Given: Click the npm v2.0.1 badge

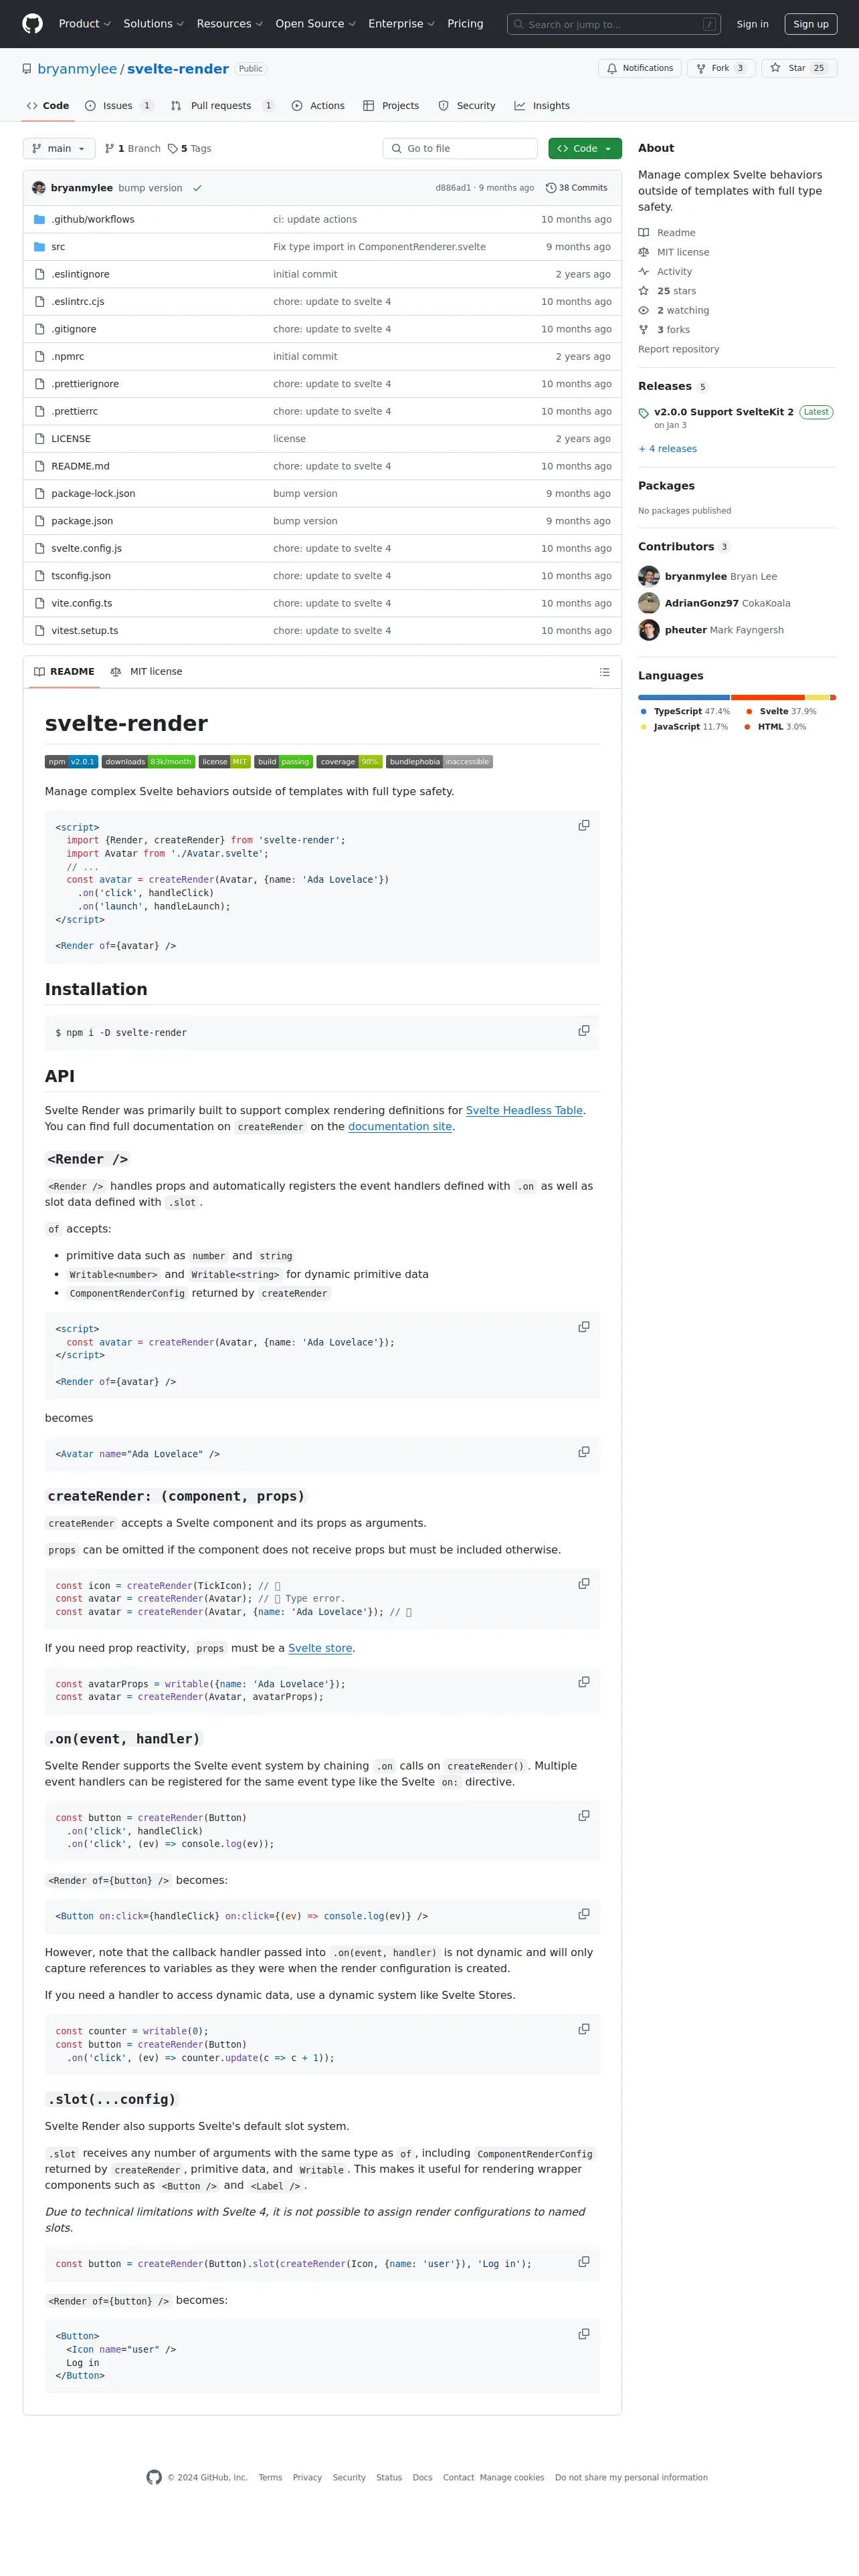Looking at the screenshot, I should pos(71,762).
